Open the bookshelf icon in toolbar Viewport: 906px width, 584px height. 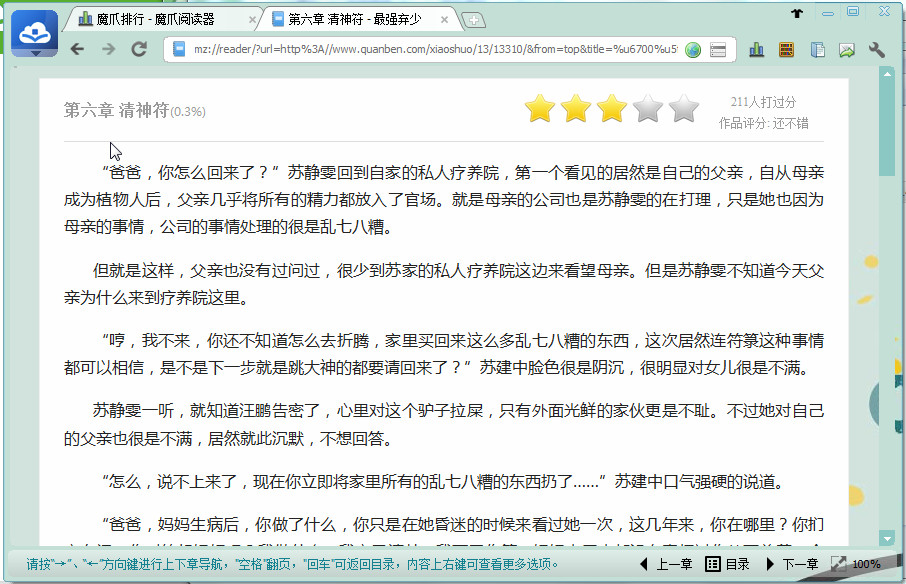coord(786,50)
